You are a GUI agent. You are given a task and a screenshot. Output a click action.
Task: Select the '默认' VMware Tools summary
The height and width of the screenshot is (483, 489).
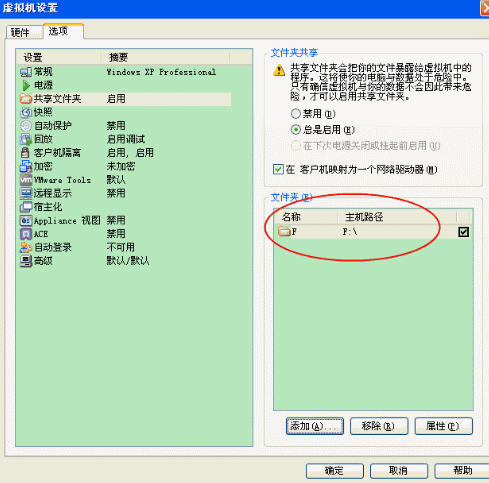click(116, 180)
